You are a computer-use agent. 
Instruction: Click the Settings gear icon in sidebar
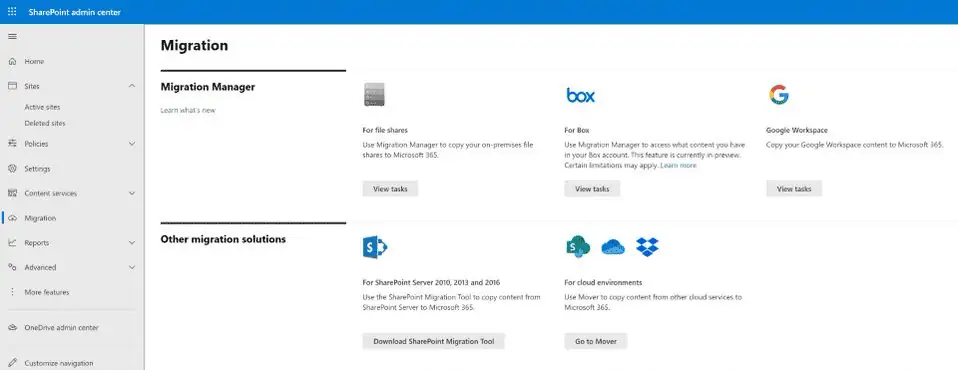12,169
